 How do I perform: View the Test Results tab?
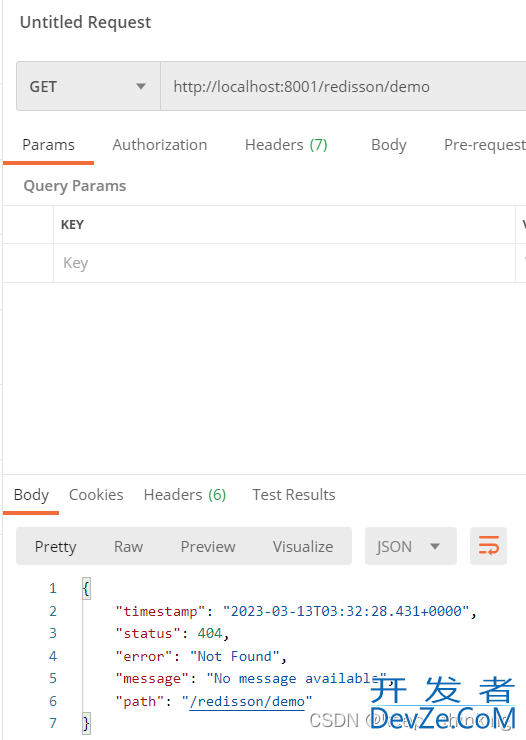coord(293,495)
